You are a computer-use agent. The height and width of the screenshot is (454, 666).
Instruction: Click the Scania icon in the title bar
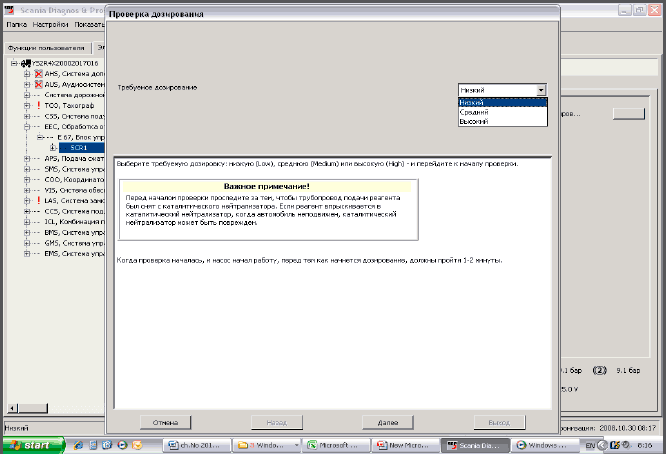pos(9,10)
